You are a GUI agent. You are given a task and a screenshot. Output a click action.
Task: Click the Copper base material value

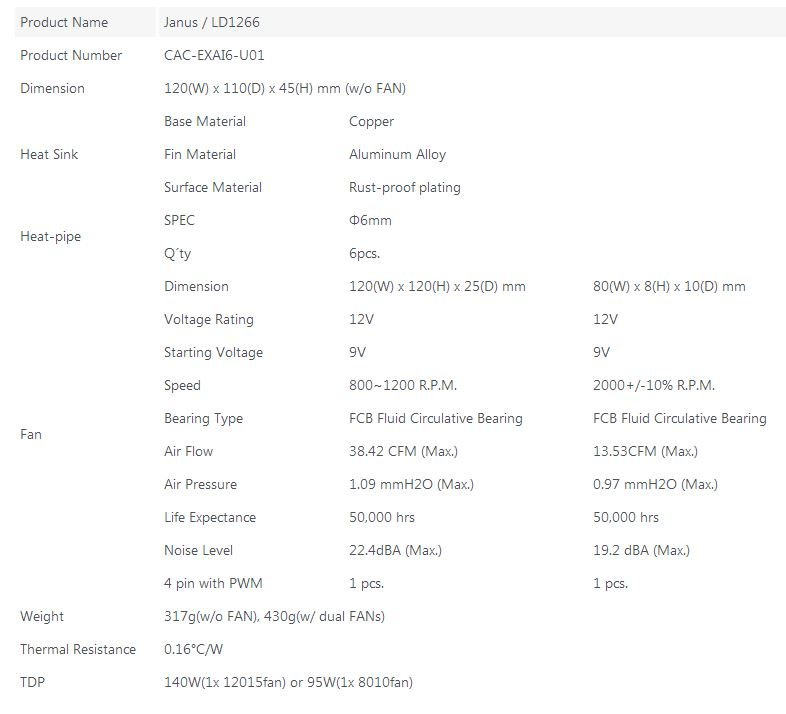click(x=371, y=121)
